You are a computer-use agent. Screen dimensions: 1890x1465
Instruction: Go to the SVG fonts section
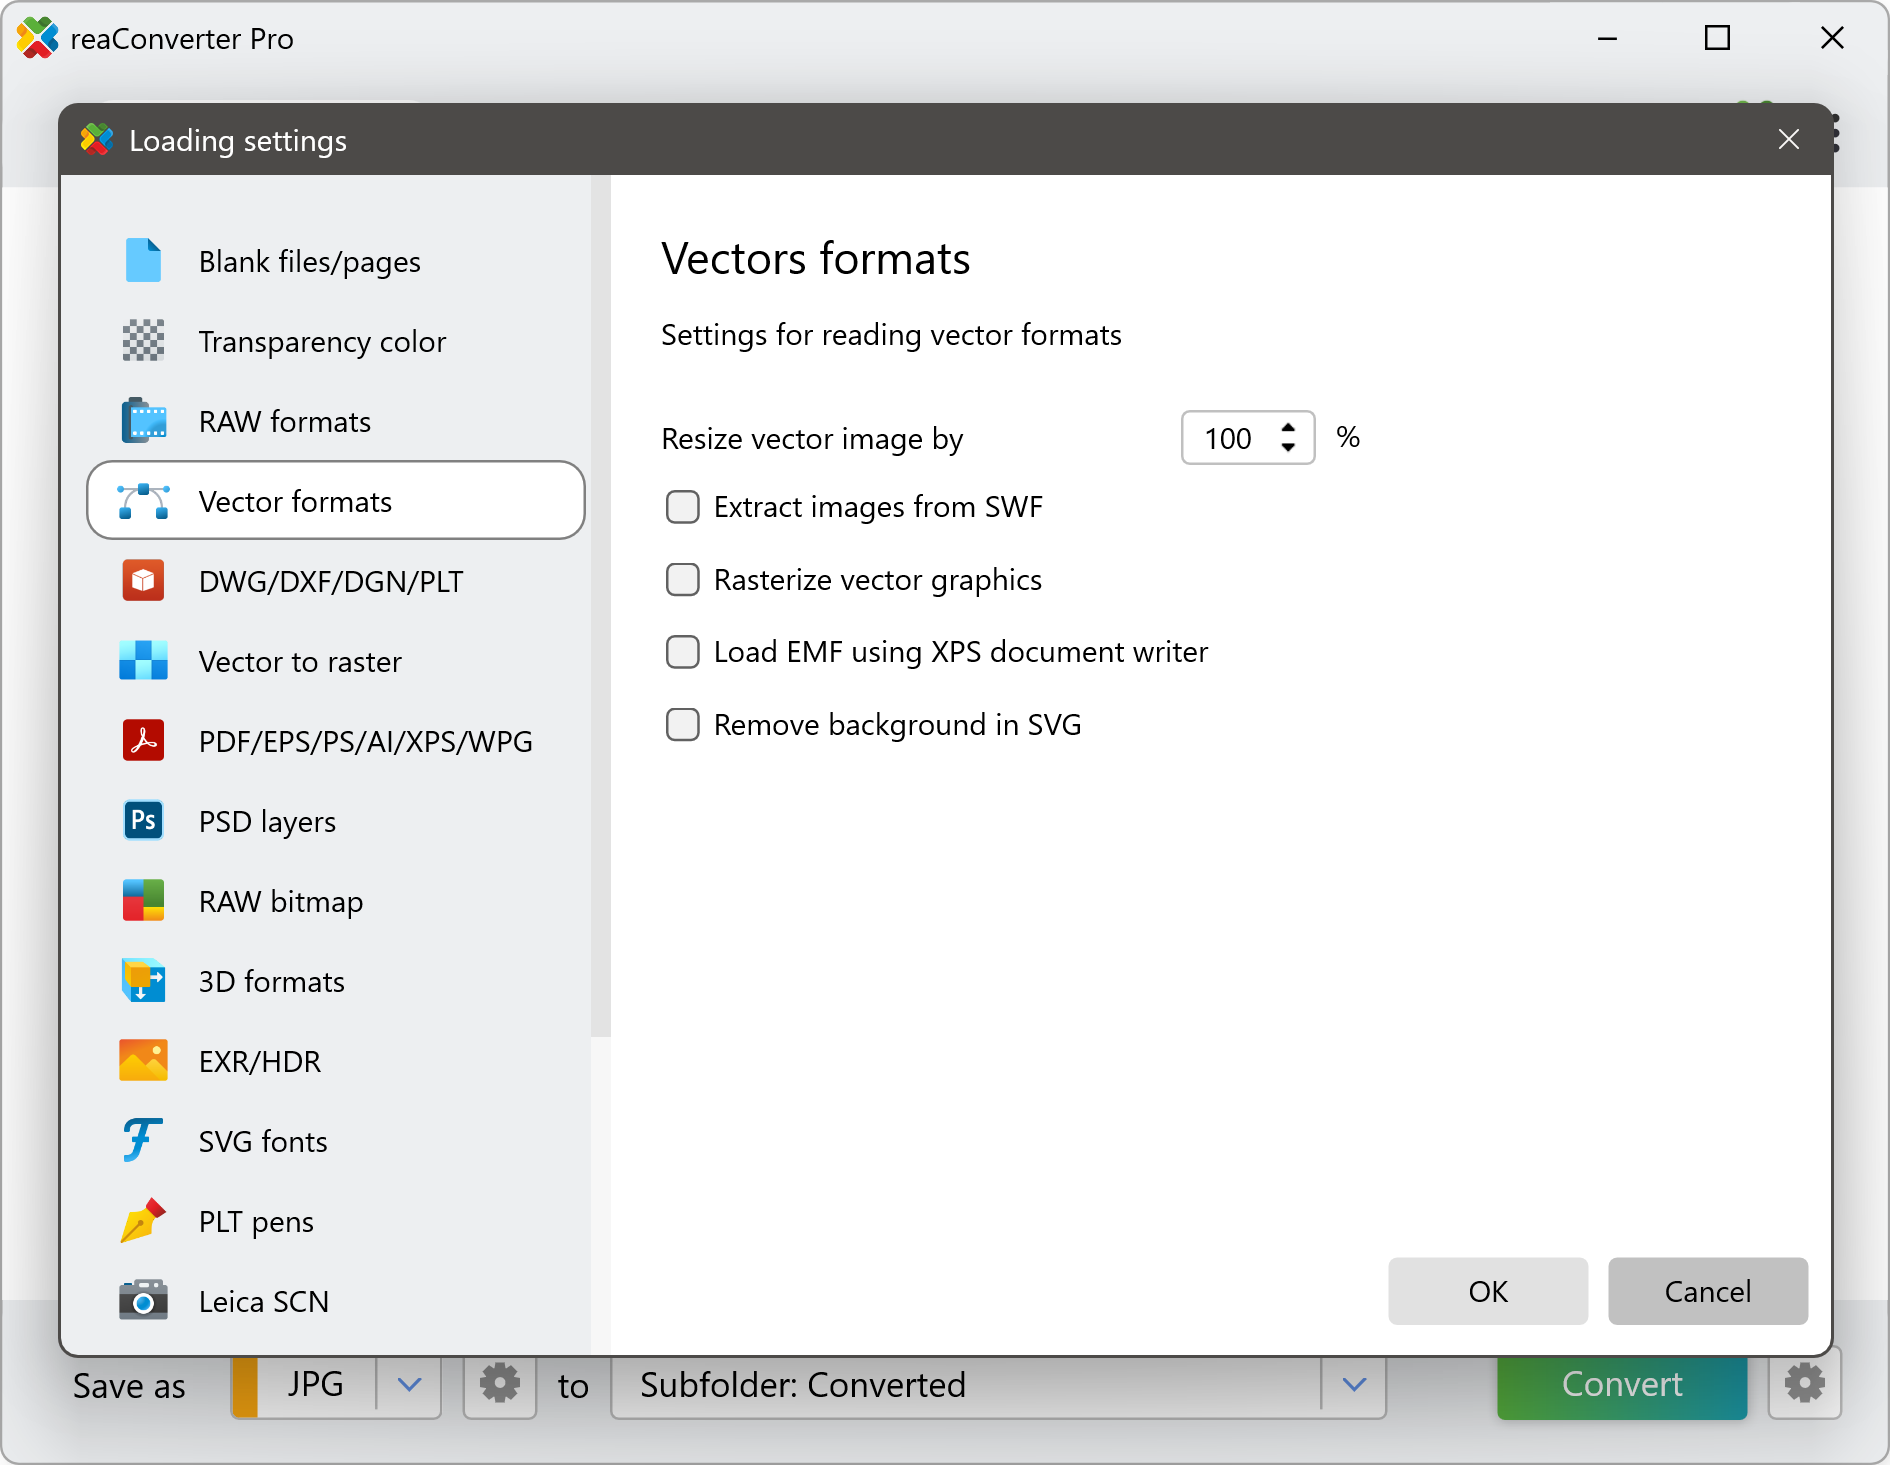[x=263, y=1141]
